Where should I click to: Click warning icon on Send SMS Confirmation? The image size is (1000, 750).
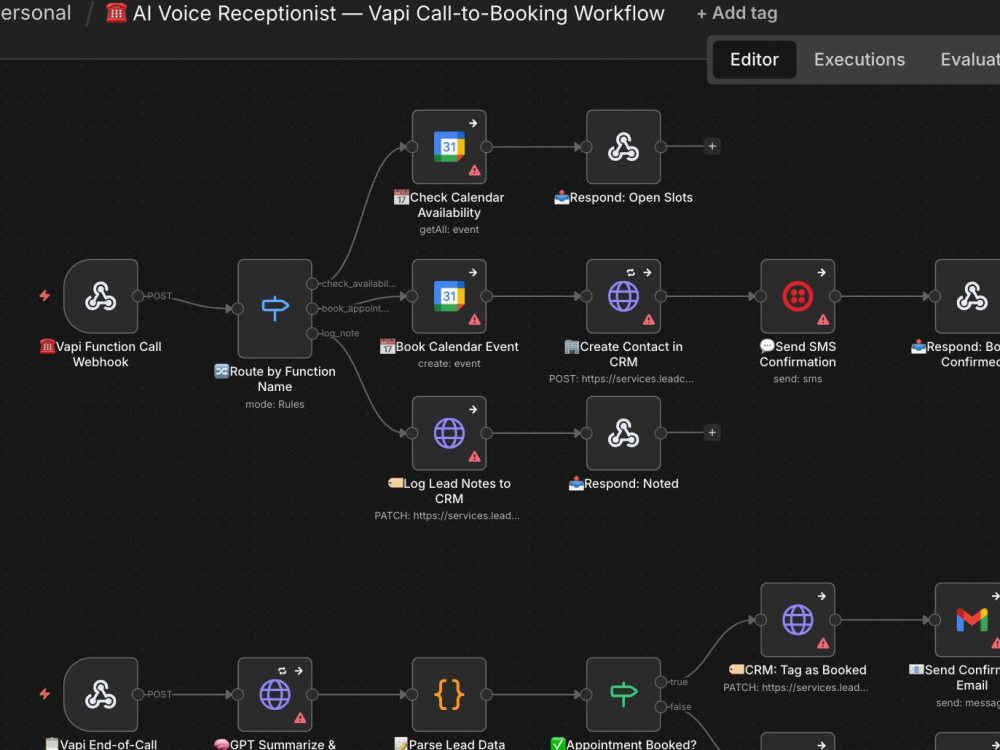tap(823, 320)
